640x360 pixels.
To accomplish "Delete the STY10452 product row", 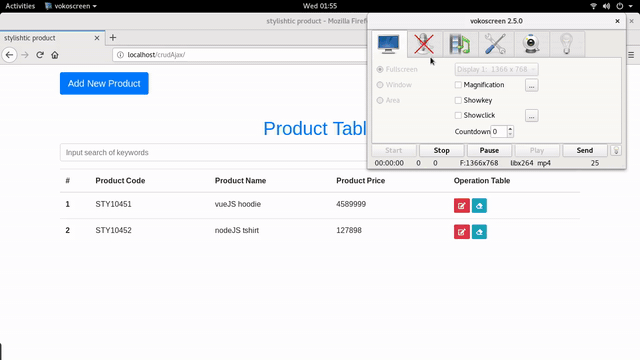I will tap(479, 232).
